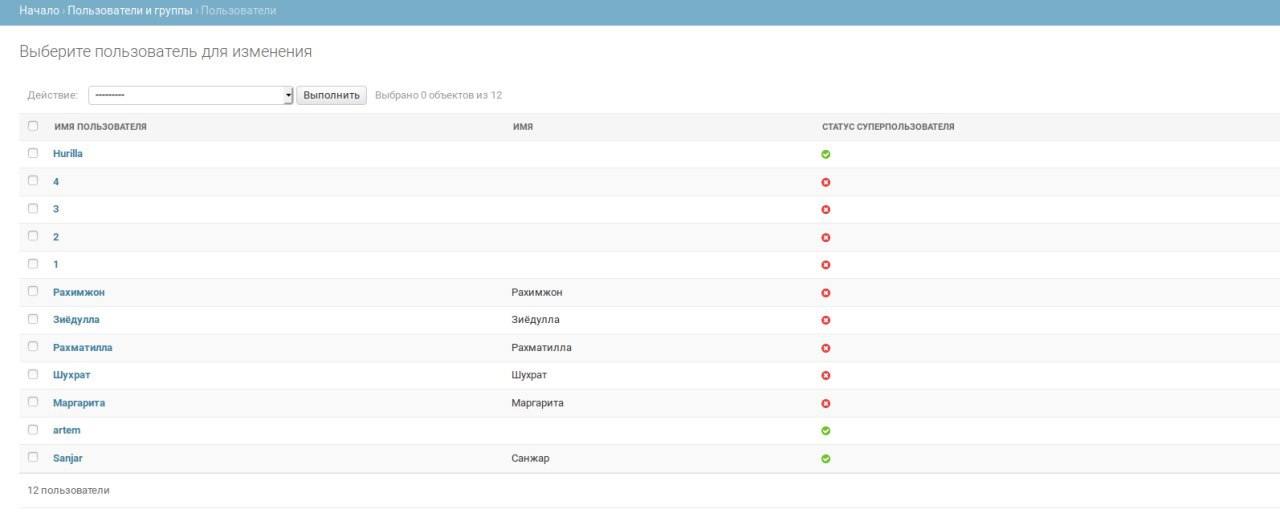
Task: Check the box next to Зиёдулла
Action: tap(33, 319)
